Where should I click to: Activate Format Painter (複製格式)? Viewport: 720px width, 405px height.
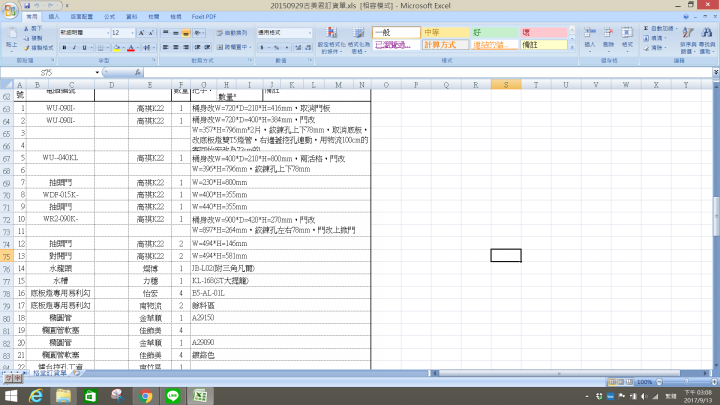[x=39, y=48]
